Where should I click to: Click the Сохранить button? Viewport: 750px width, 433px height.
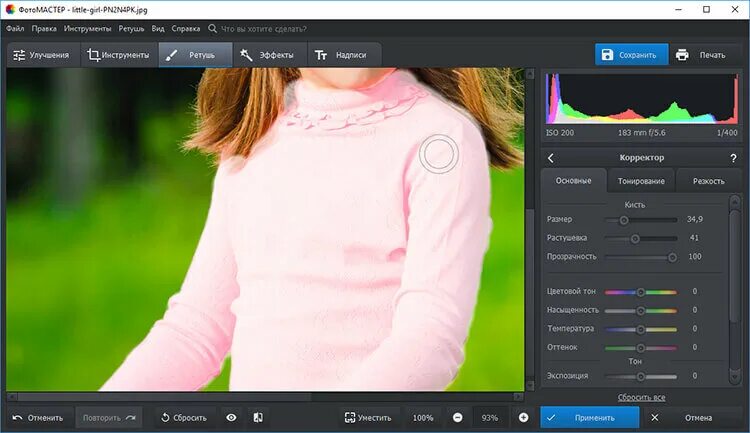tap(632, 55)
